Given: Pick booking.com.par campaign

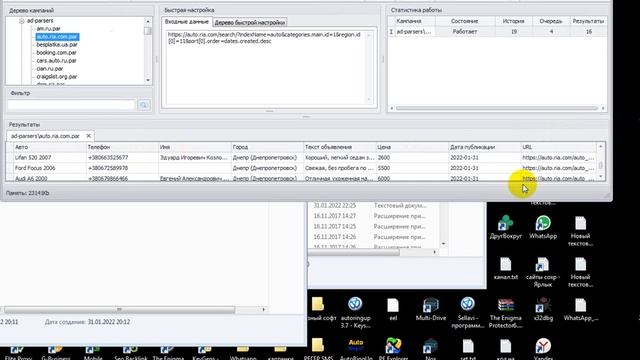Looking at the screenshot, I should 56,53.
